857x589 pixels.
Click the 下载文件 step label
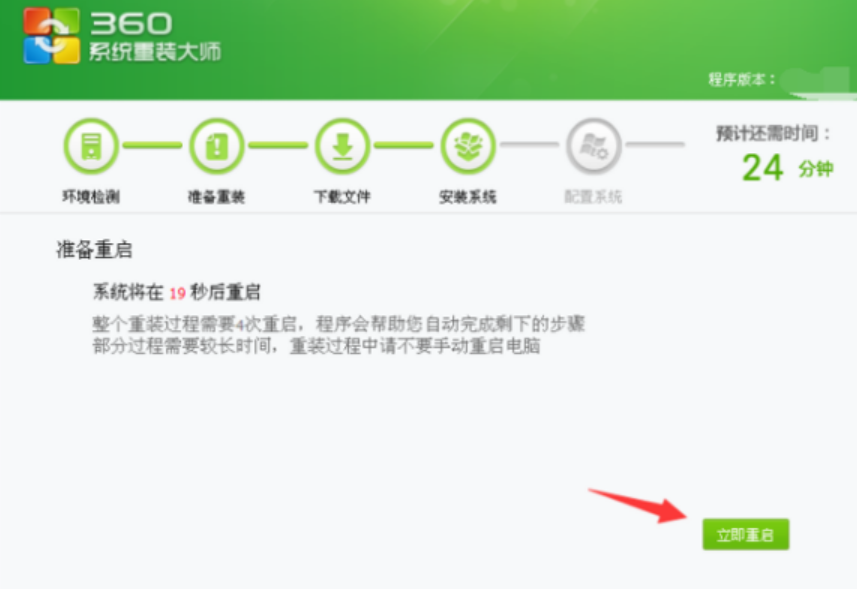[x=342, y=197]
